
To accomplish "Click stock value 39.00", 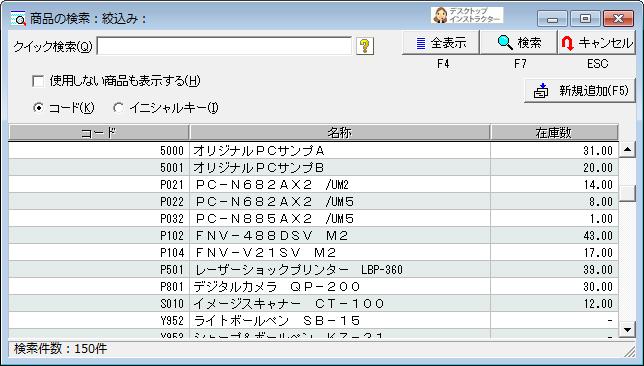I will [598, 269].
